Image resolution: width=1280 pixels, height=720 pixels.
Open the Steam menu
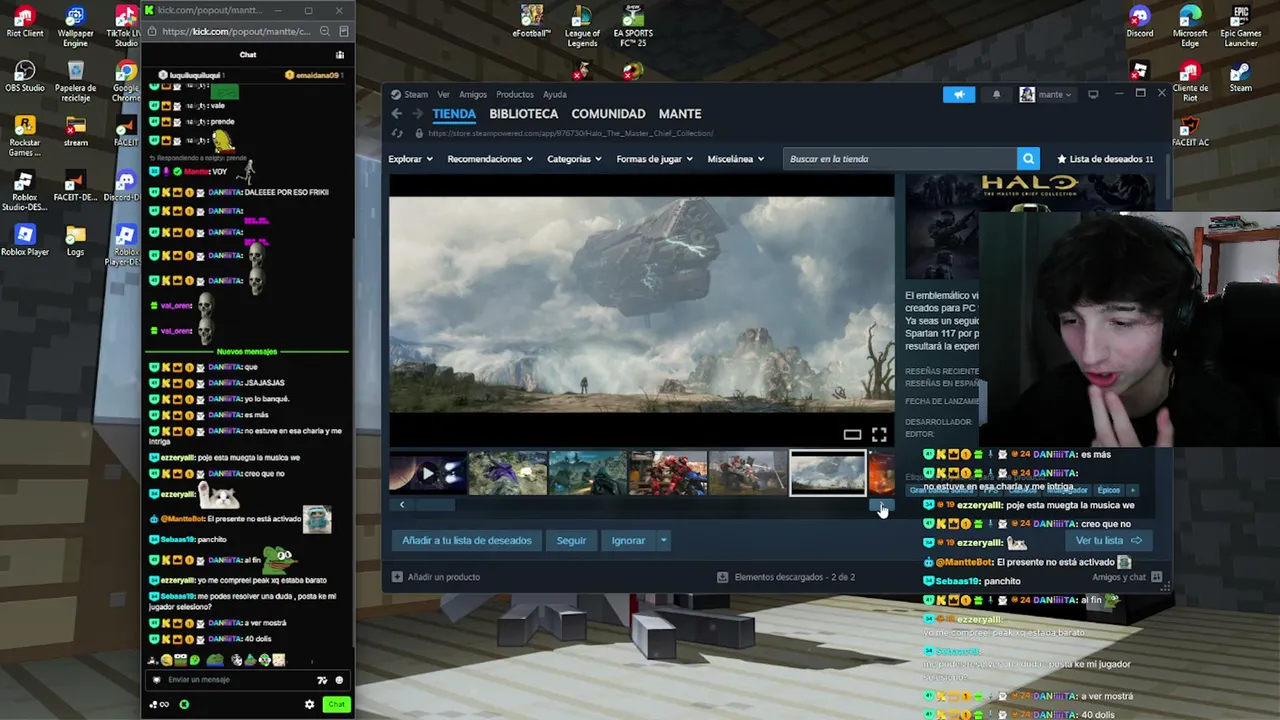416,95
